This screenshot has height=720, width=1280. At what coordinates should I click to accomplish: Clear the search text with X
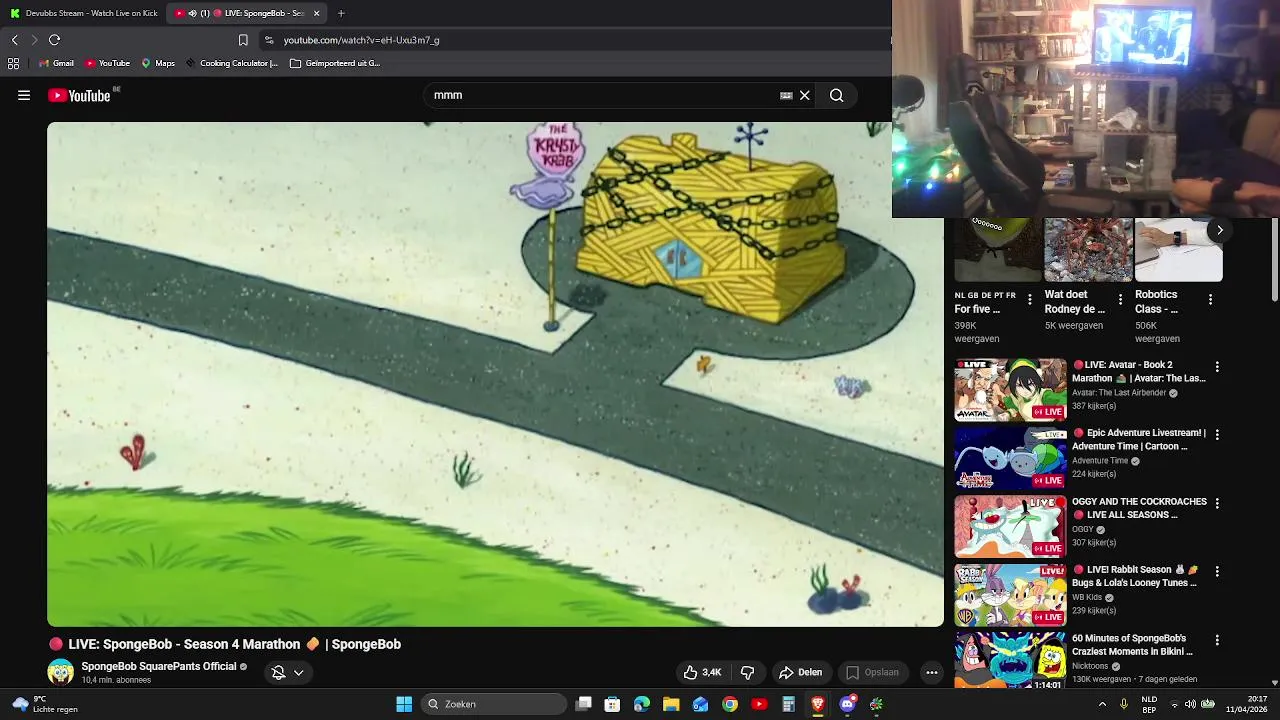click(x=805, y=95)
